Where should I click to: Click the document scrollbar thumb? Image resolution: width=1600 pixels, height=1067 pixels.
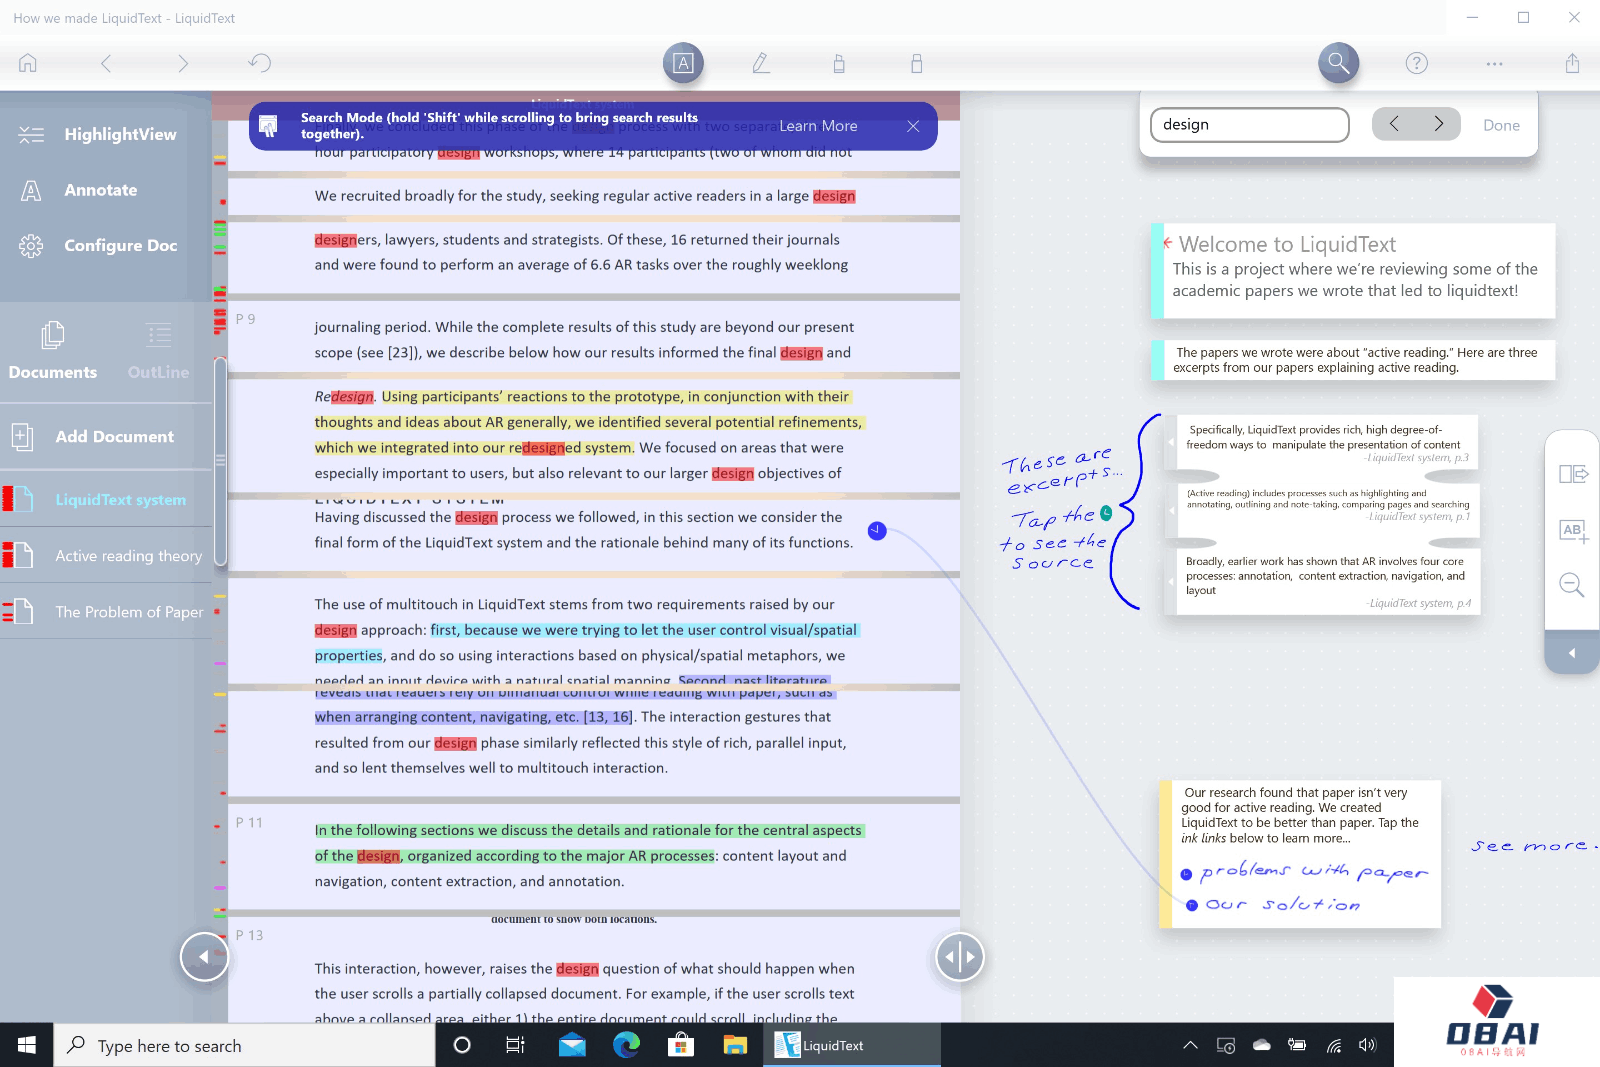tap(220, 461)
